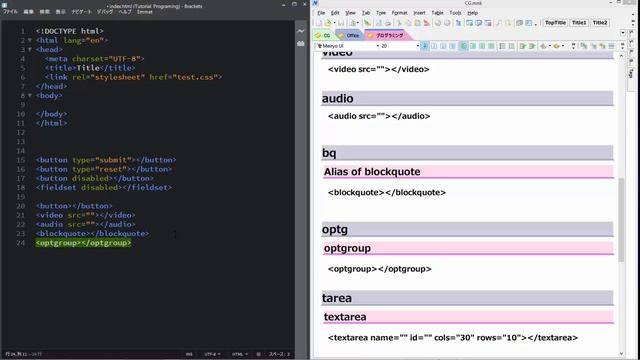Click the Print icon in CG.mmk toolbar
The height and width of the screenshot is (360, 640).
[x=388, y=23]
